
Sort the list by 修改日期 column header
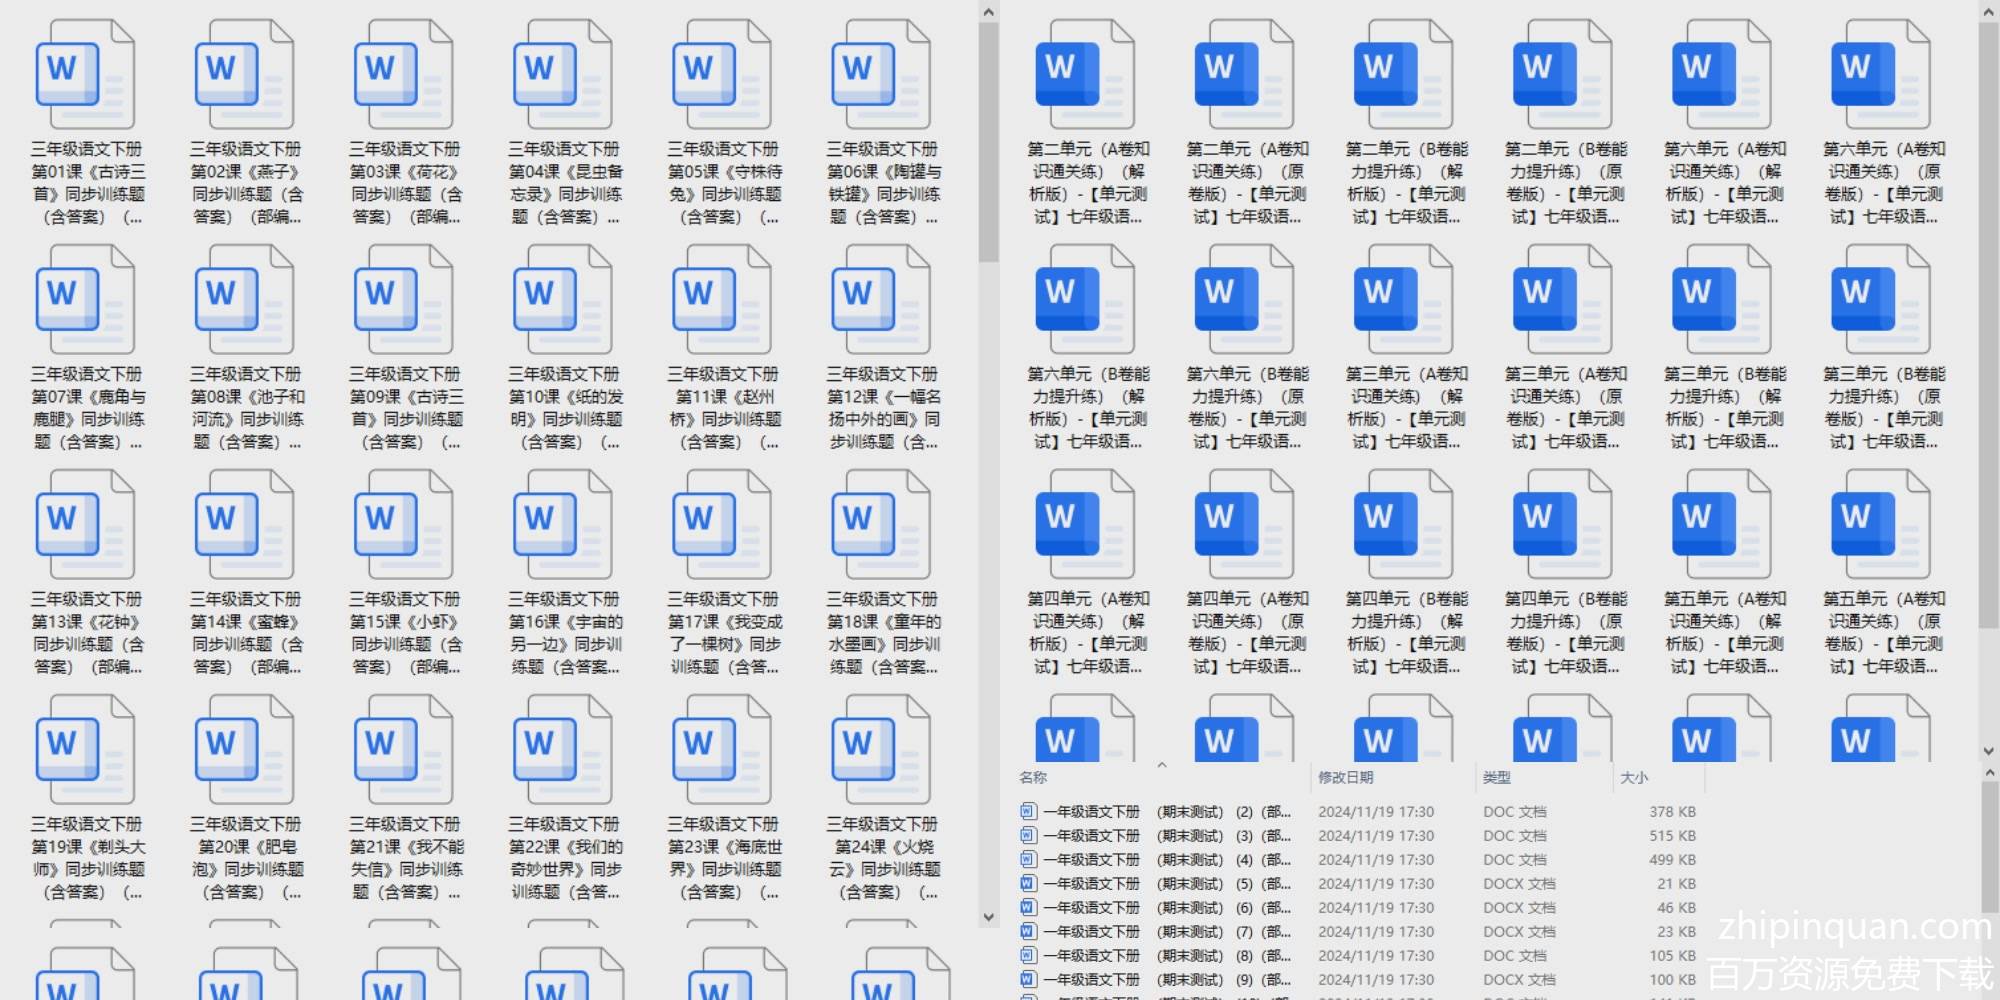pyautogui.click(x=1345, y=777)
